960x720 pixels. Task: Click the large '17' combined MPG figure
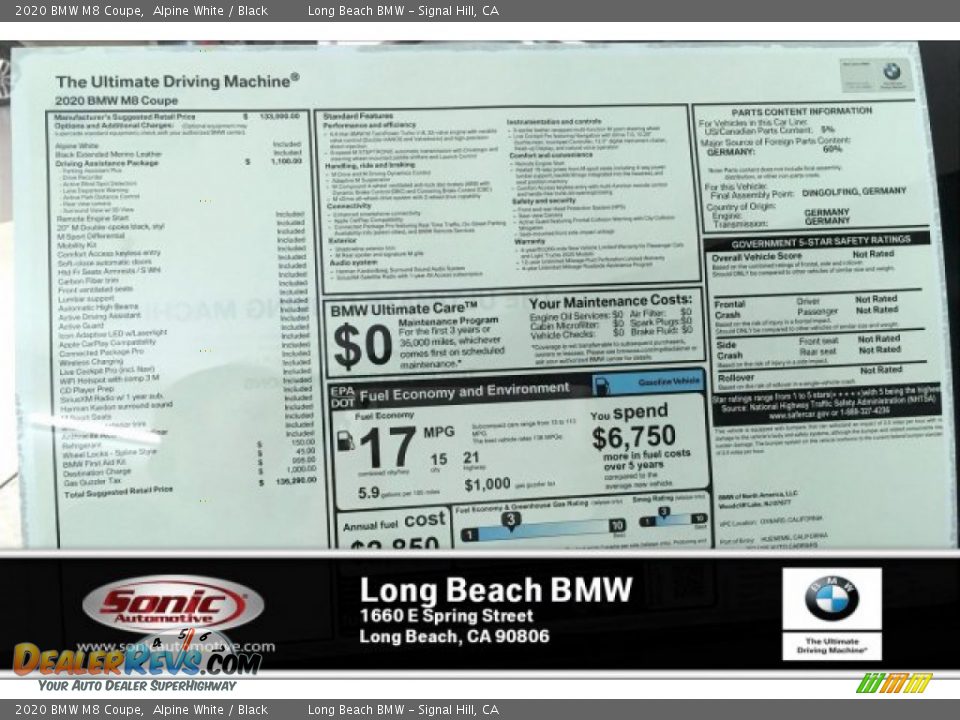click(388, 447)
